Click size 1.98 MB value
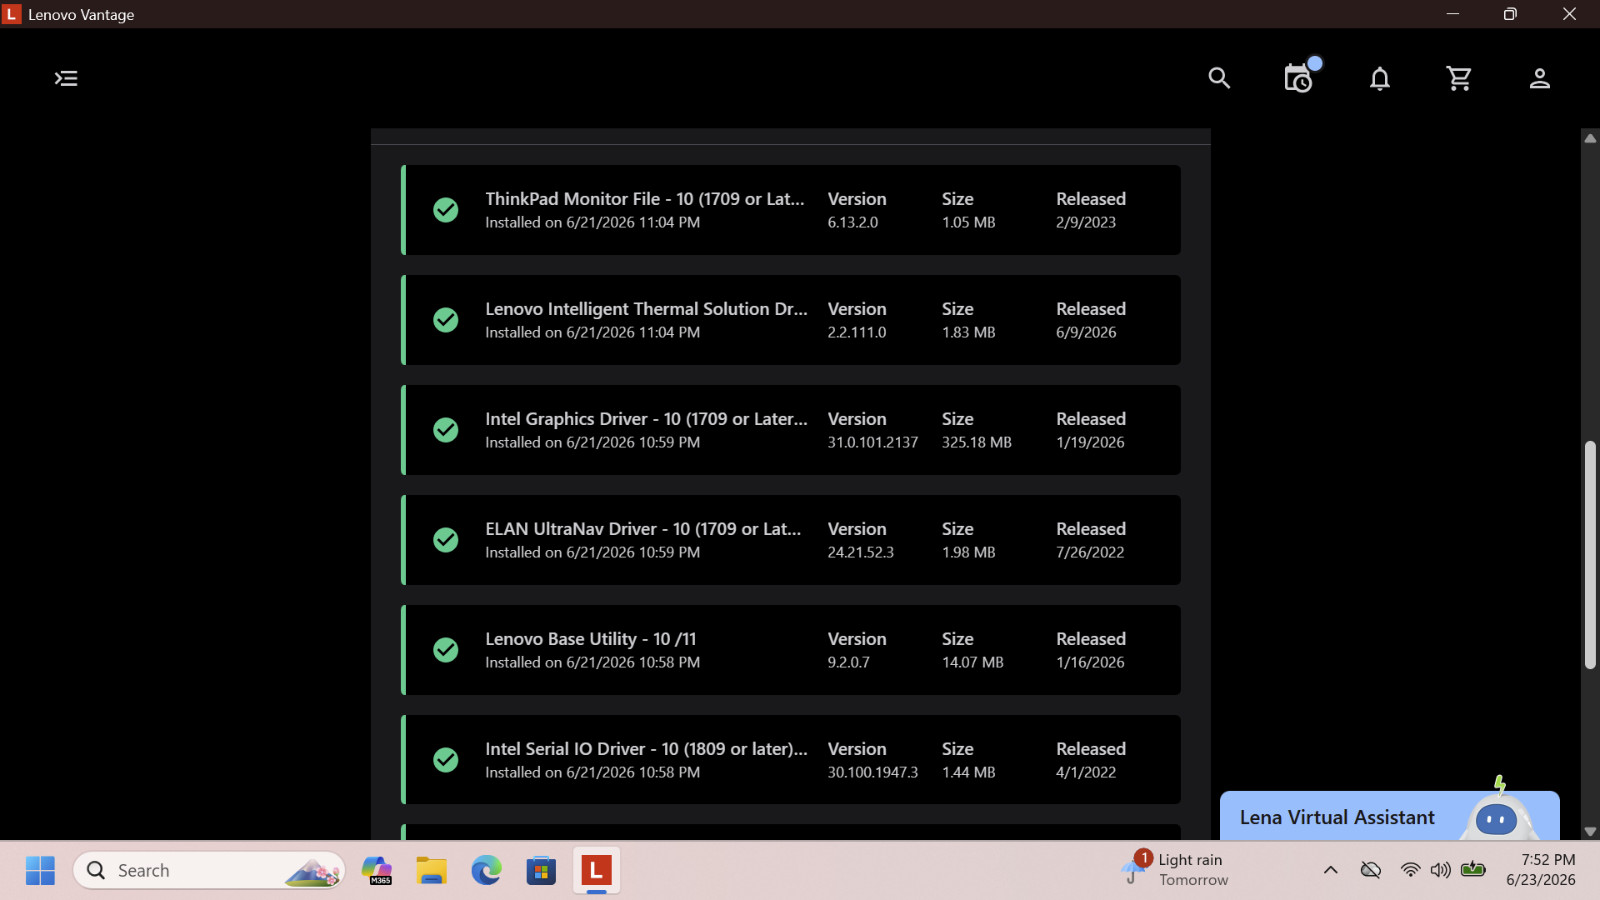This screenshot has height=900, width=1600. (x=969, y=553)
